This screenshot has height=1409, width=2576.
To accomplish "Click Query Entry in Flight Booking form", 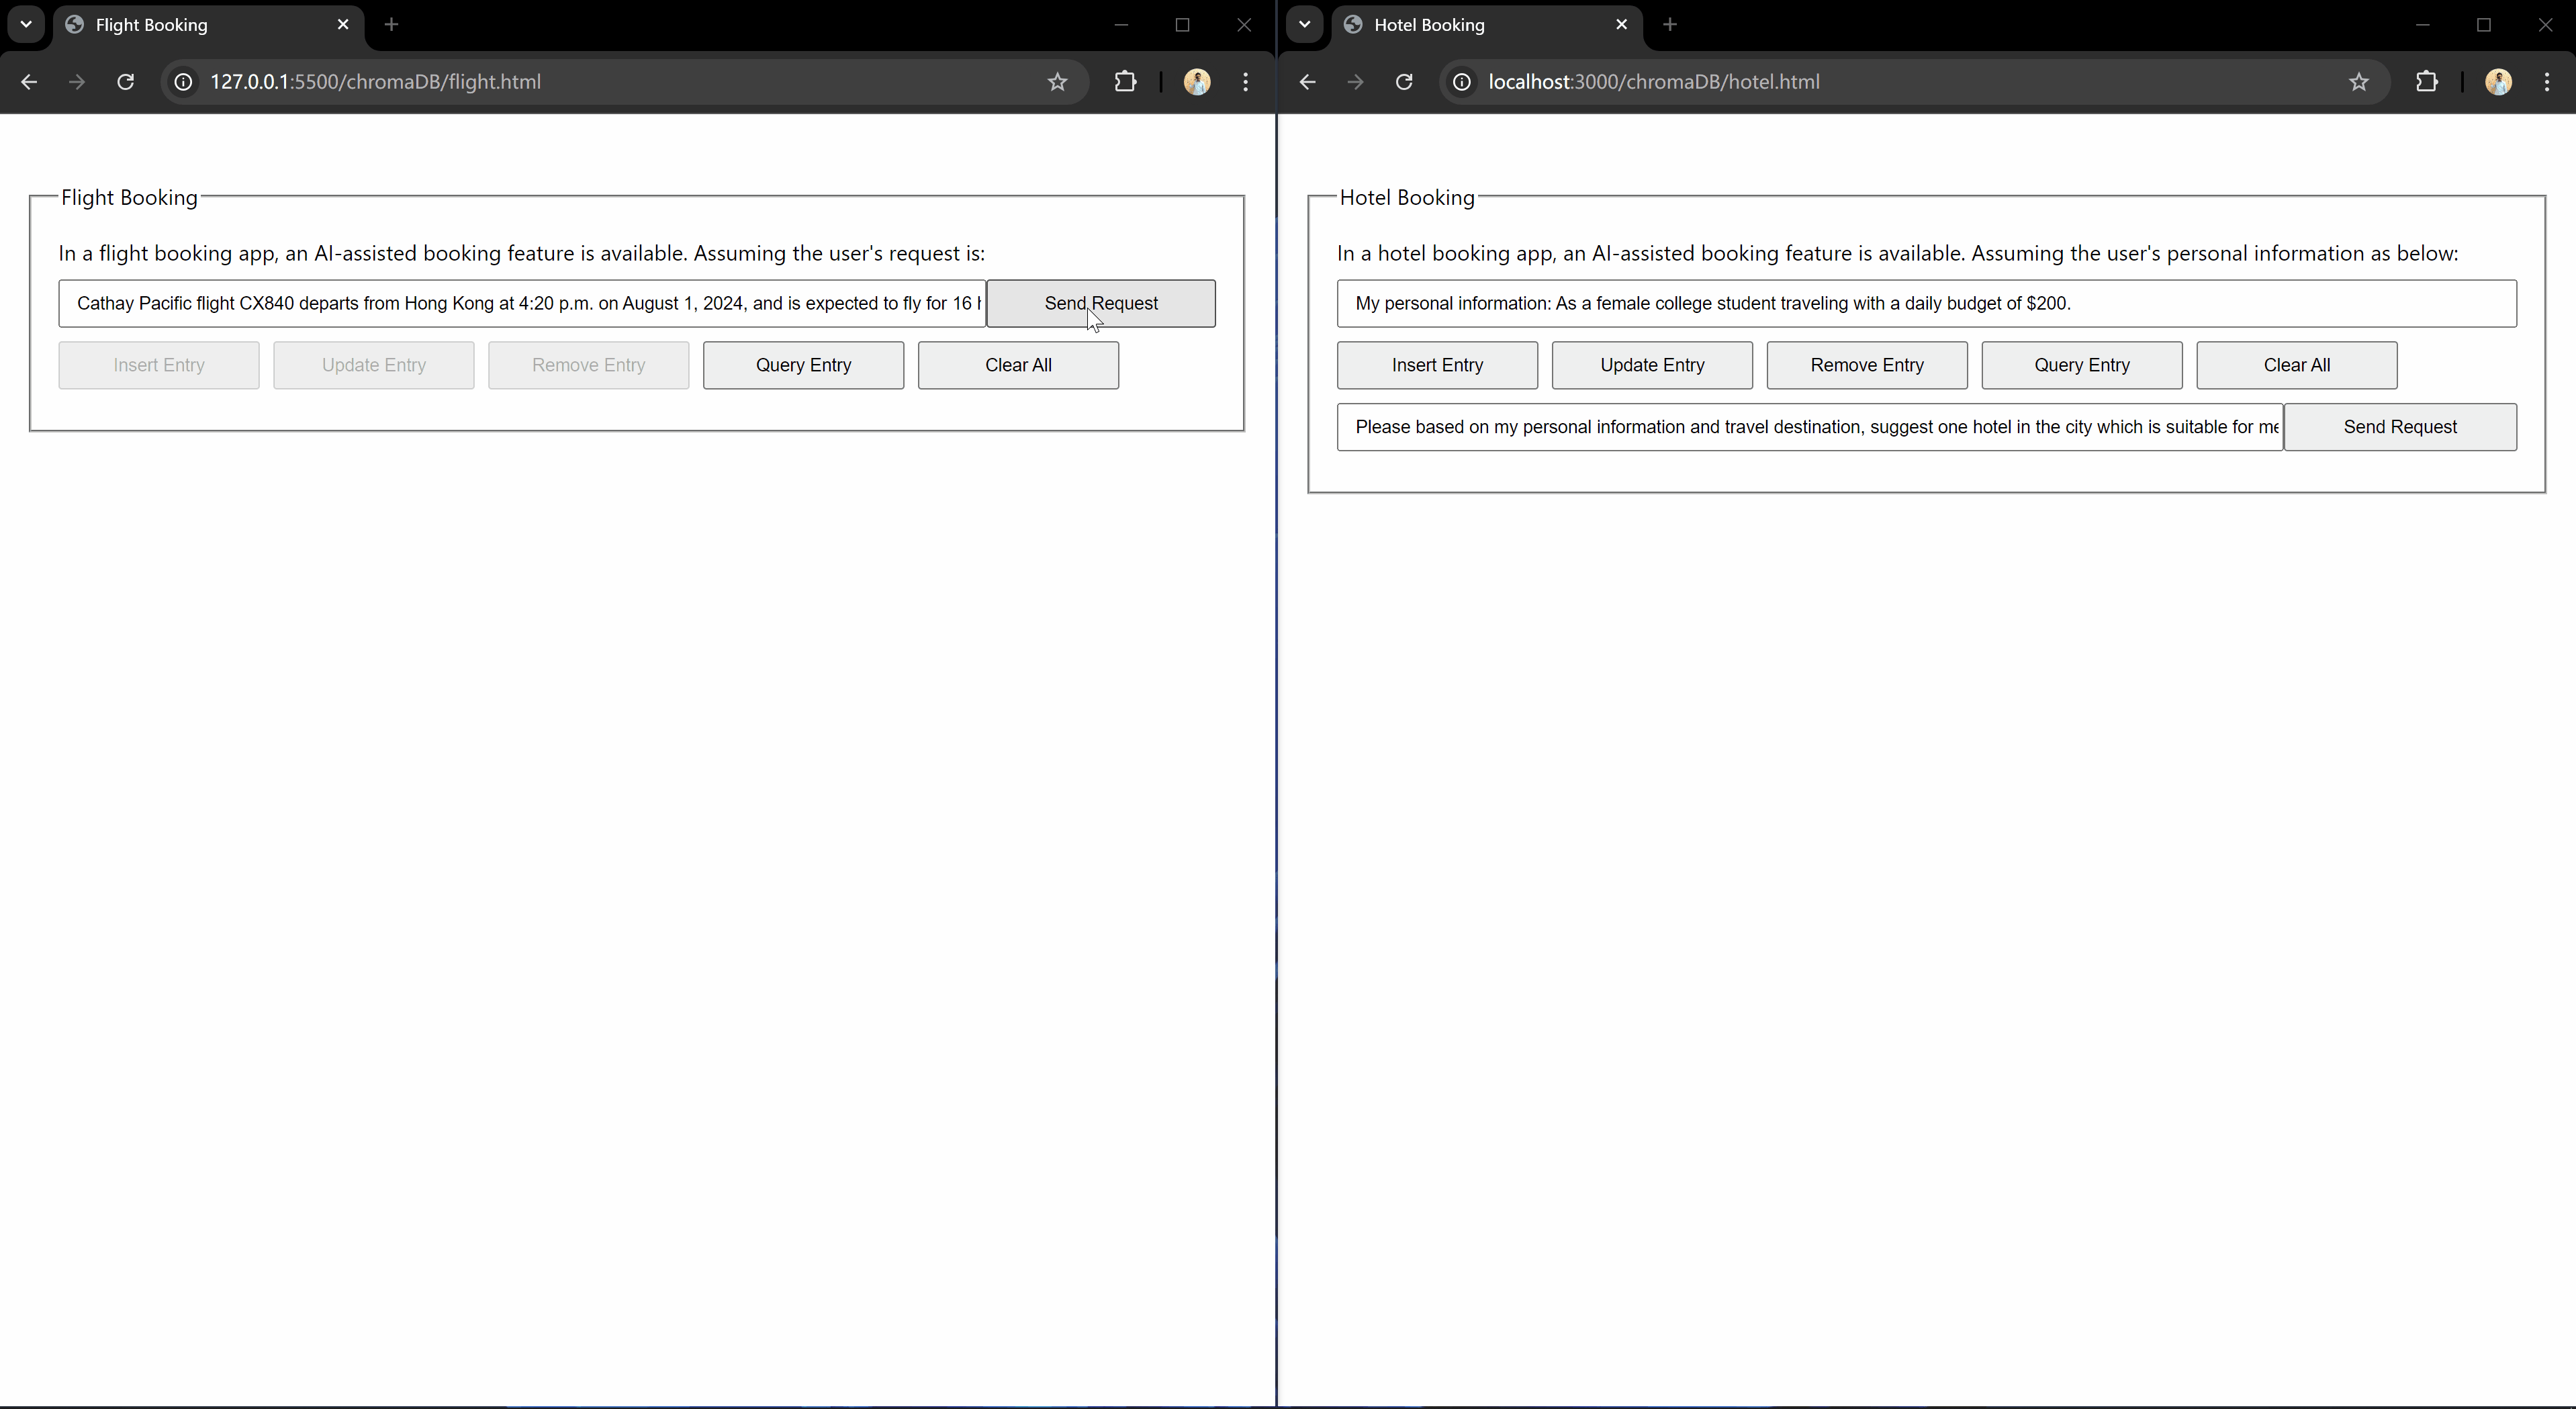I will 803,365.
